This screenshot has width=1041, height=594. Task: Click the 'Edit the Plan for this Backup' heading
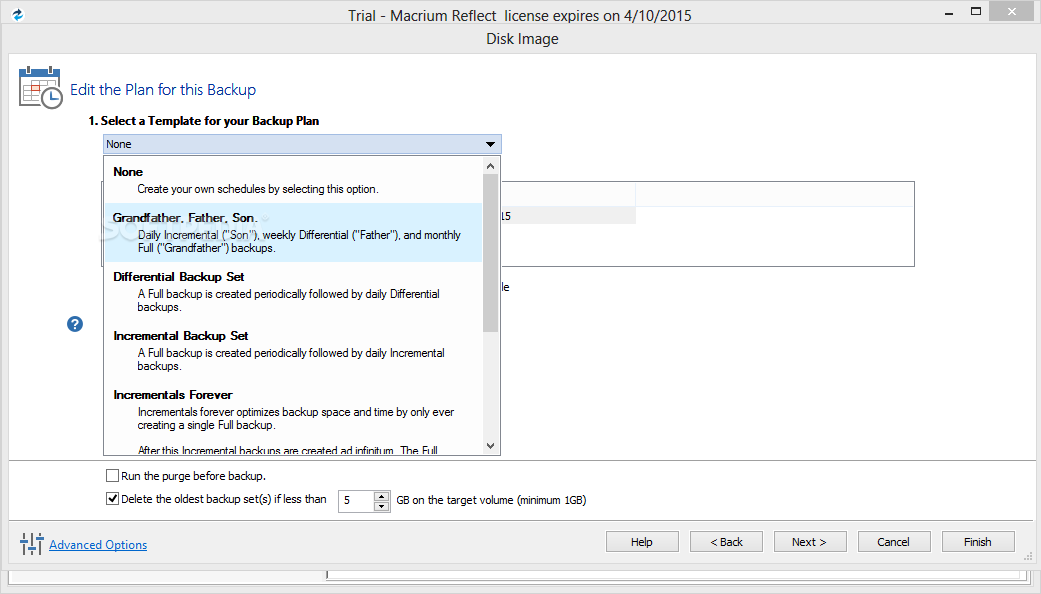point(163,90)
